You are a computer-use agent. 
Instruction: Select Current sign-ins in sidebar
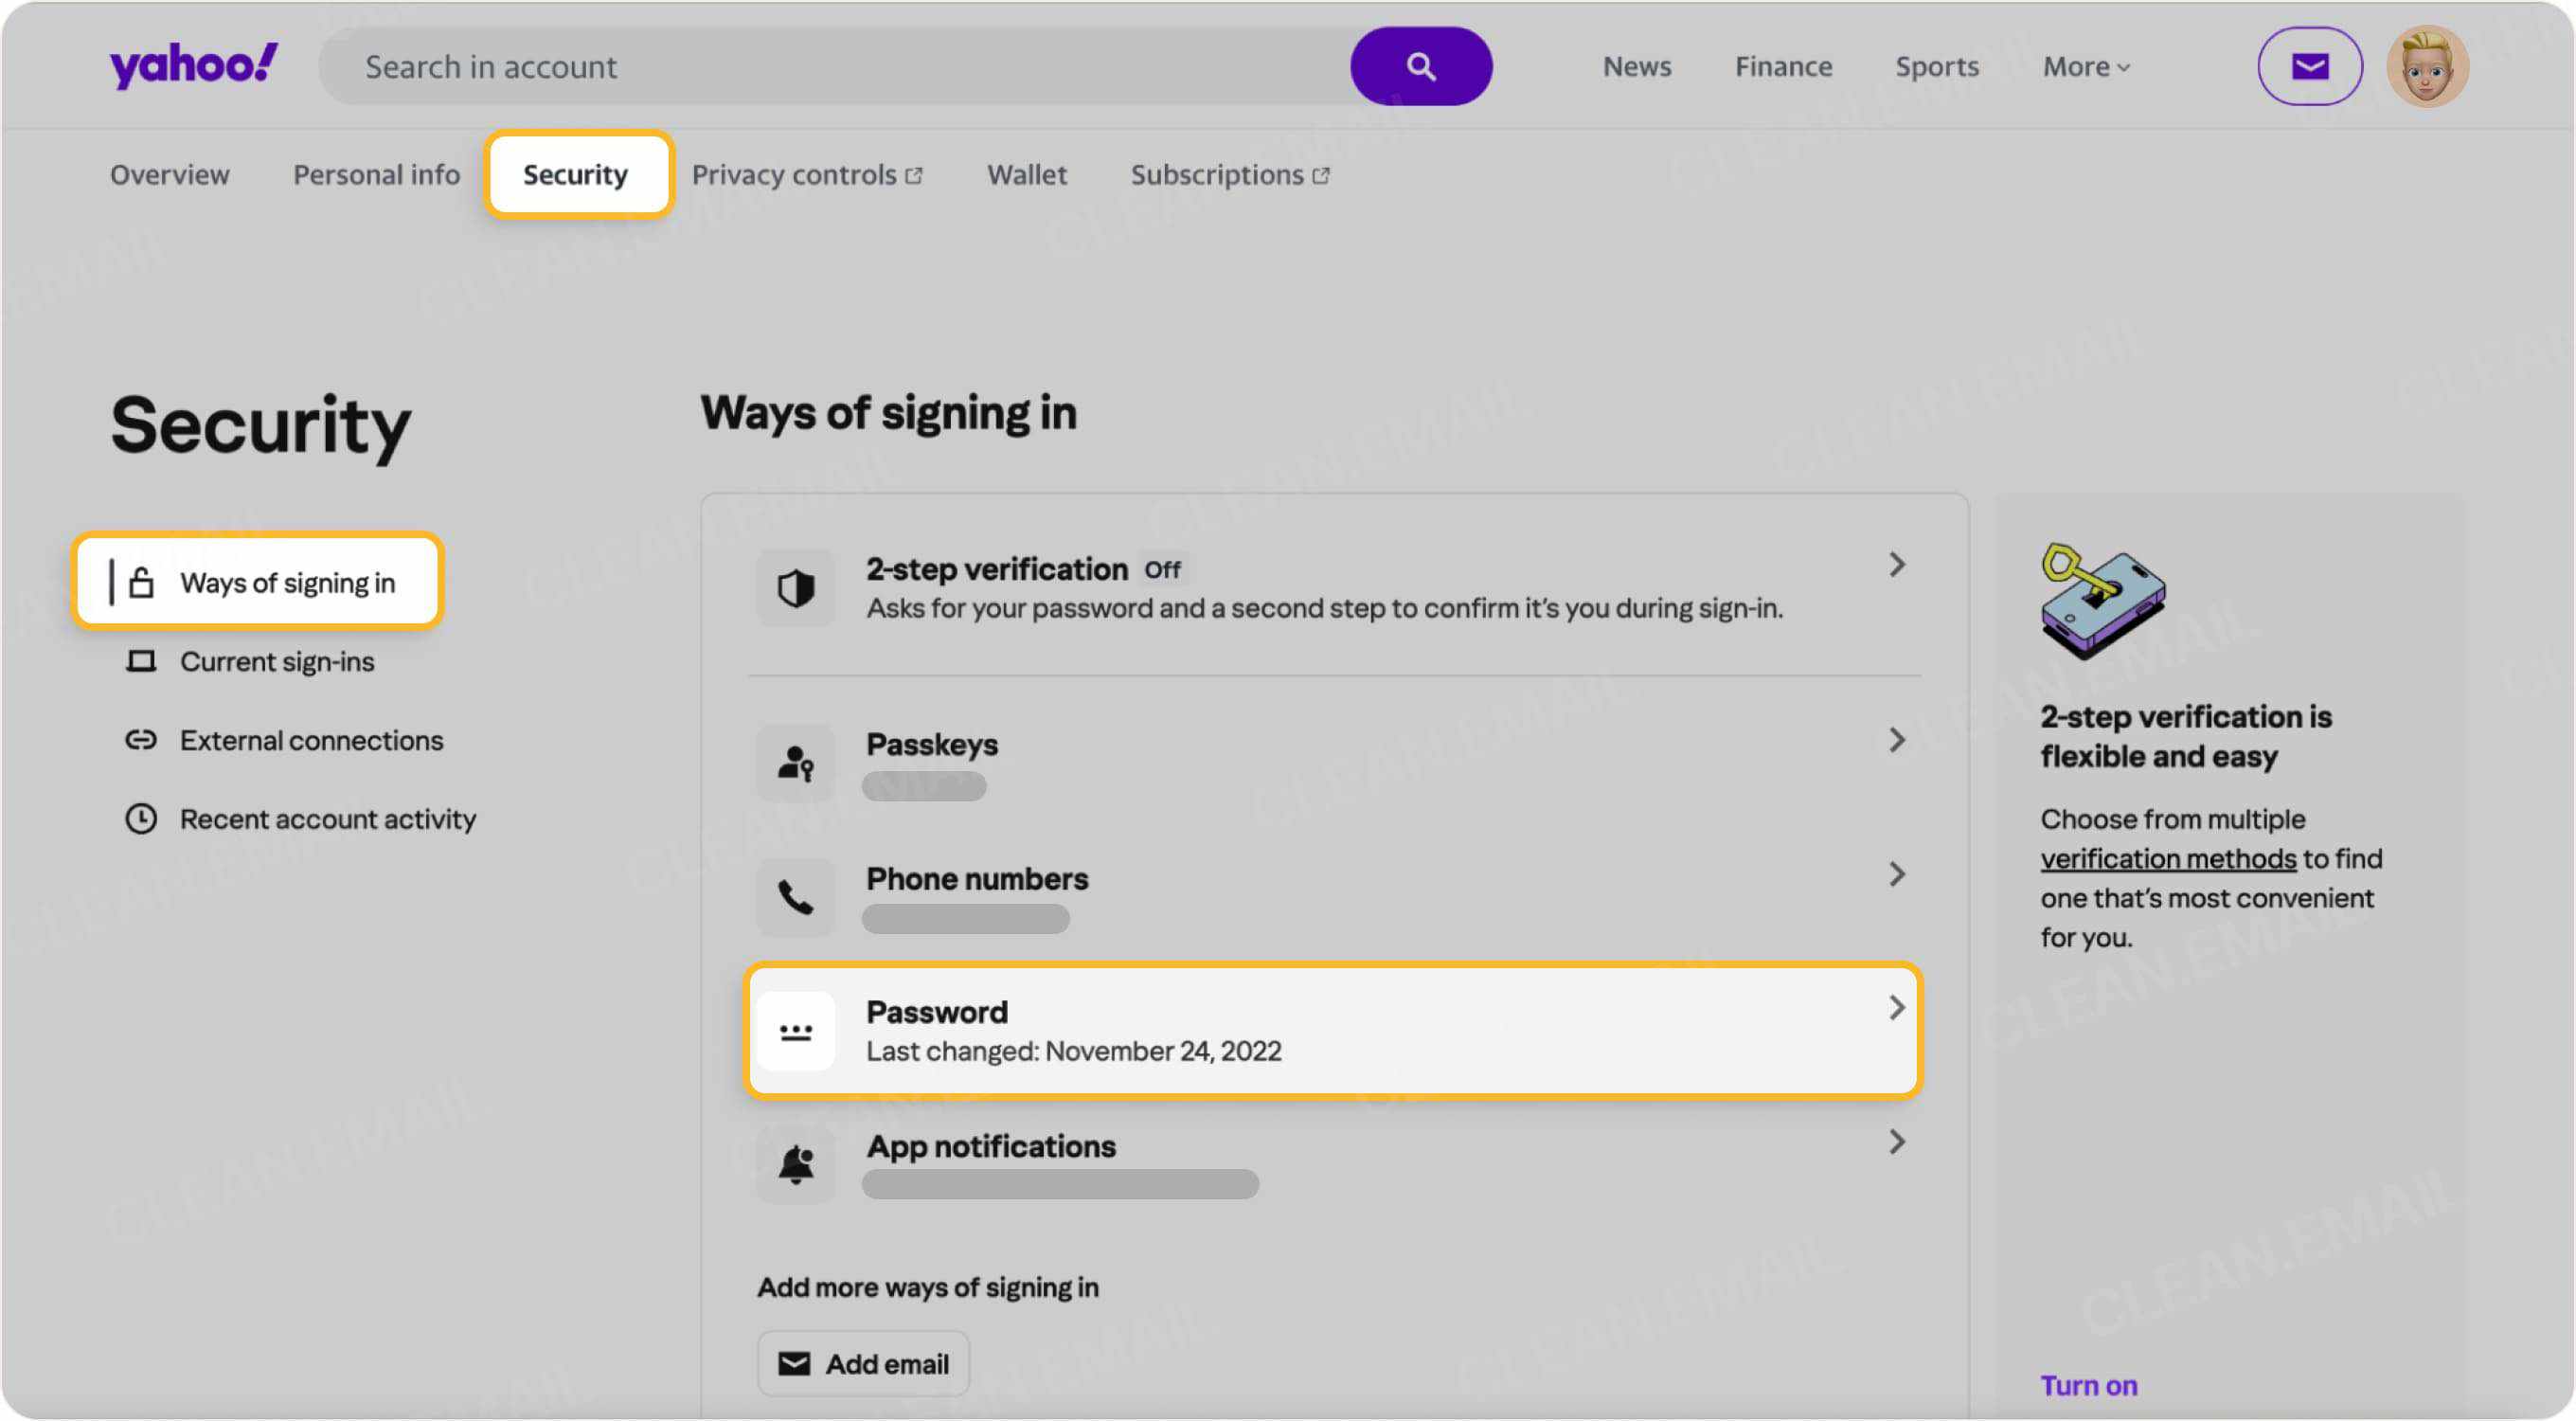click(x=250, y=661)
